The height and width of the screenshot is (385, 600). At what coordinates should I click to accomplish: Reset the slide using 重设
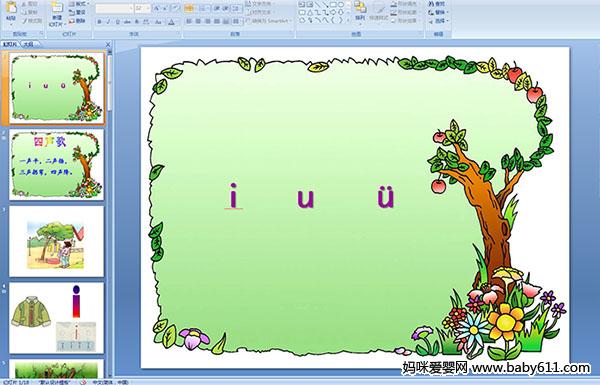click(x=77, y=12)
